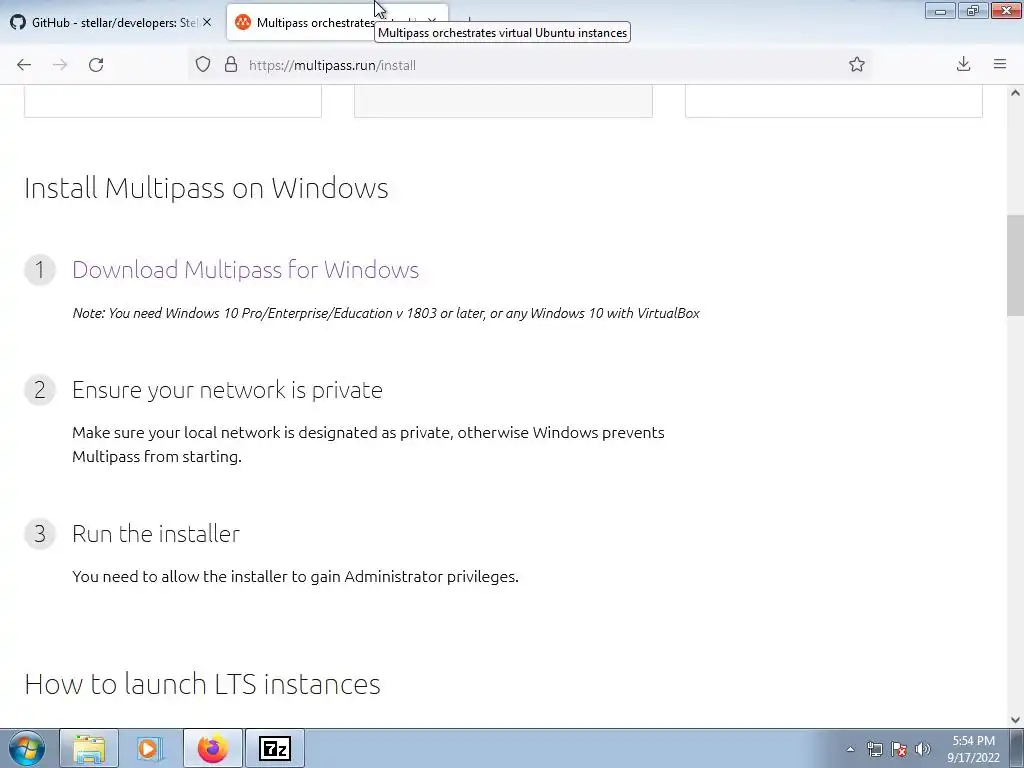The height and width of the screenshot is (768, 1024).
Task: Click the page scrollbar down arrow
Action: point(1015,720)
